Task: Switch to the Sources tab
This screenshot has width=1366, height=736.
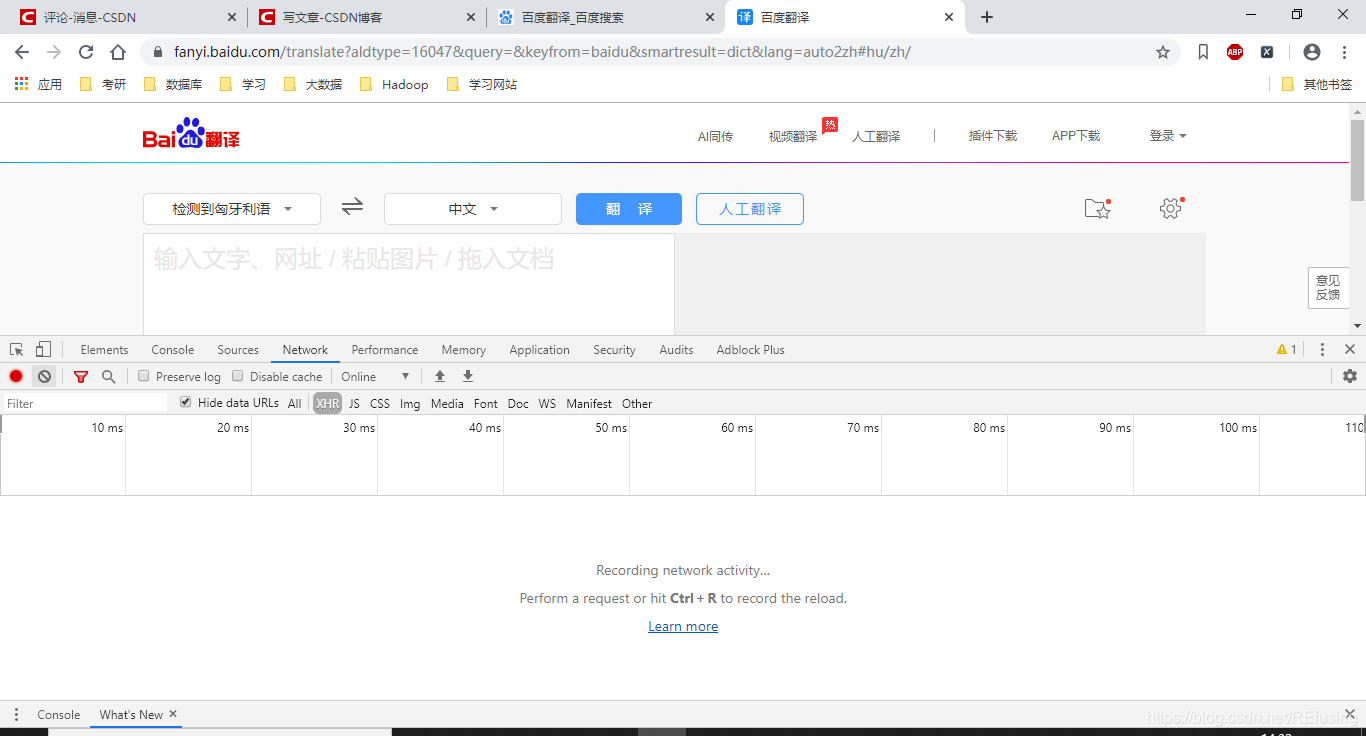Action: [x=238, y=349]
